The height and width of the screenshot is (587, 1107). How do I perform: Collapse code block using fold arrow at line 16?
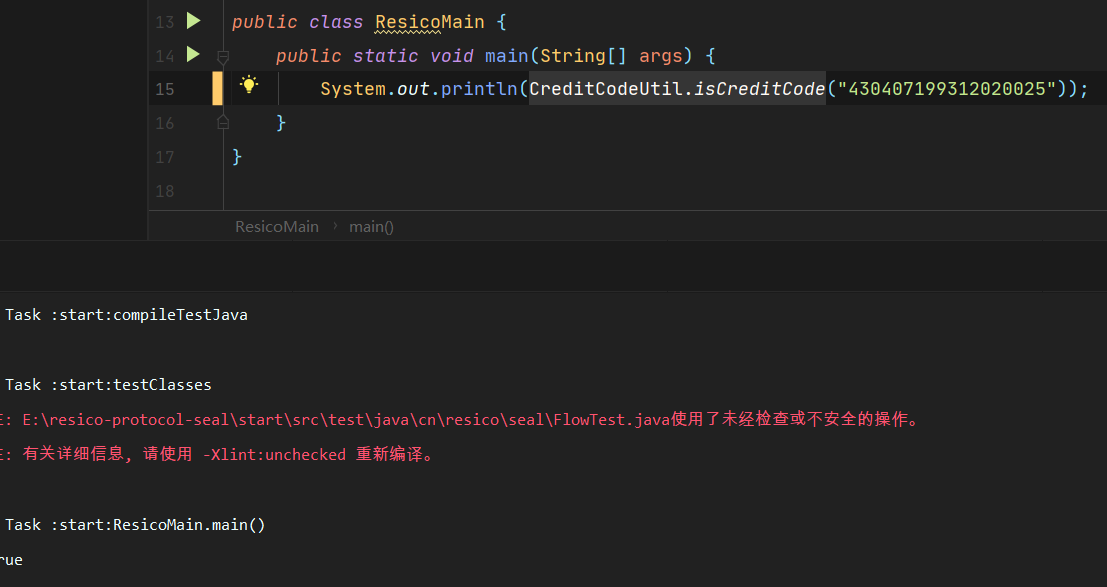coord(222,121)
